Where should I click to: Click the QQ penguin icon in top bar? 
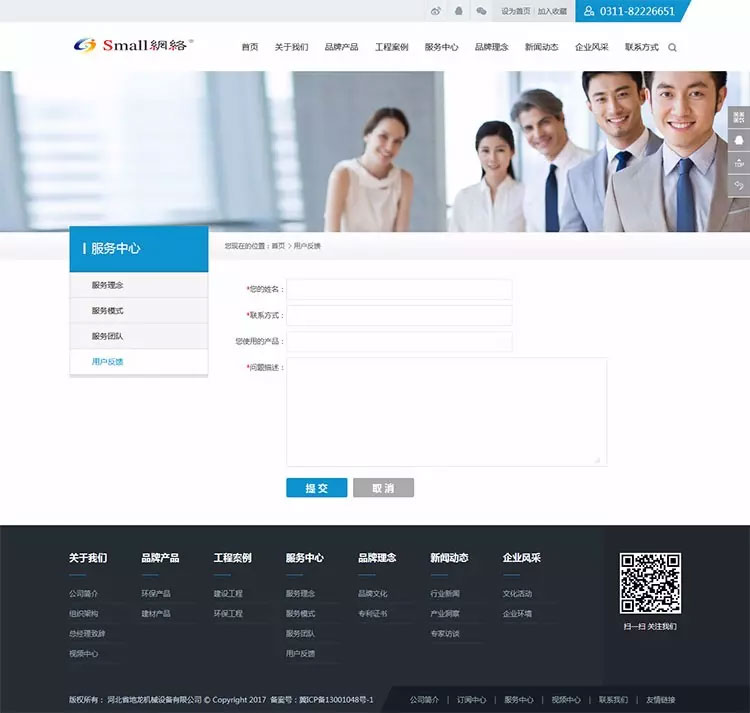(x=459, y=11)
